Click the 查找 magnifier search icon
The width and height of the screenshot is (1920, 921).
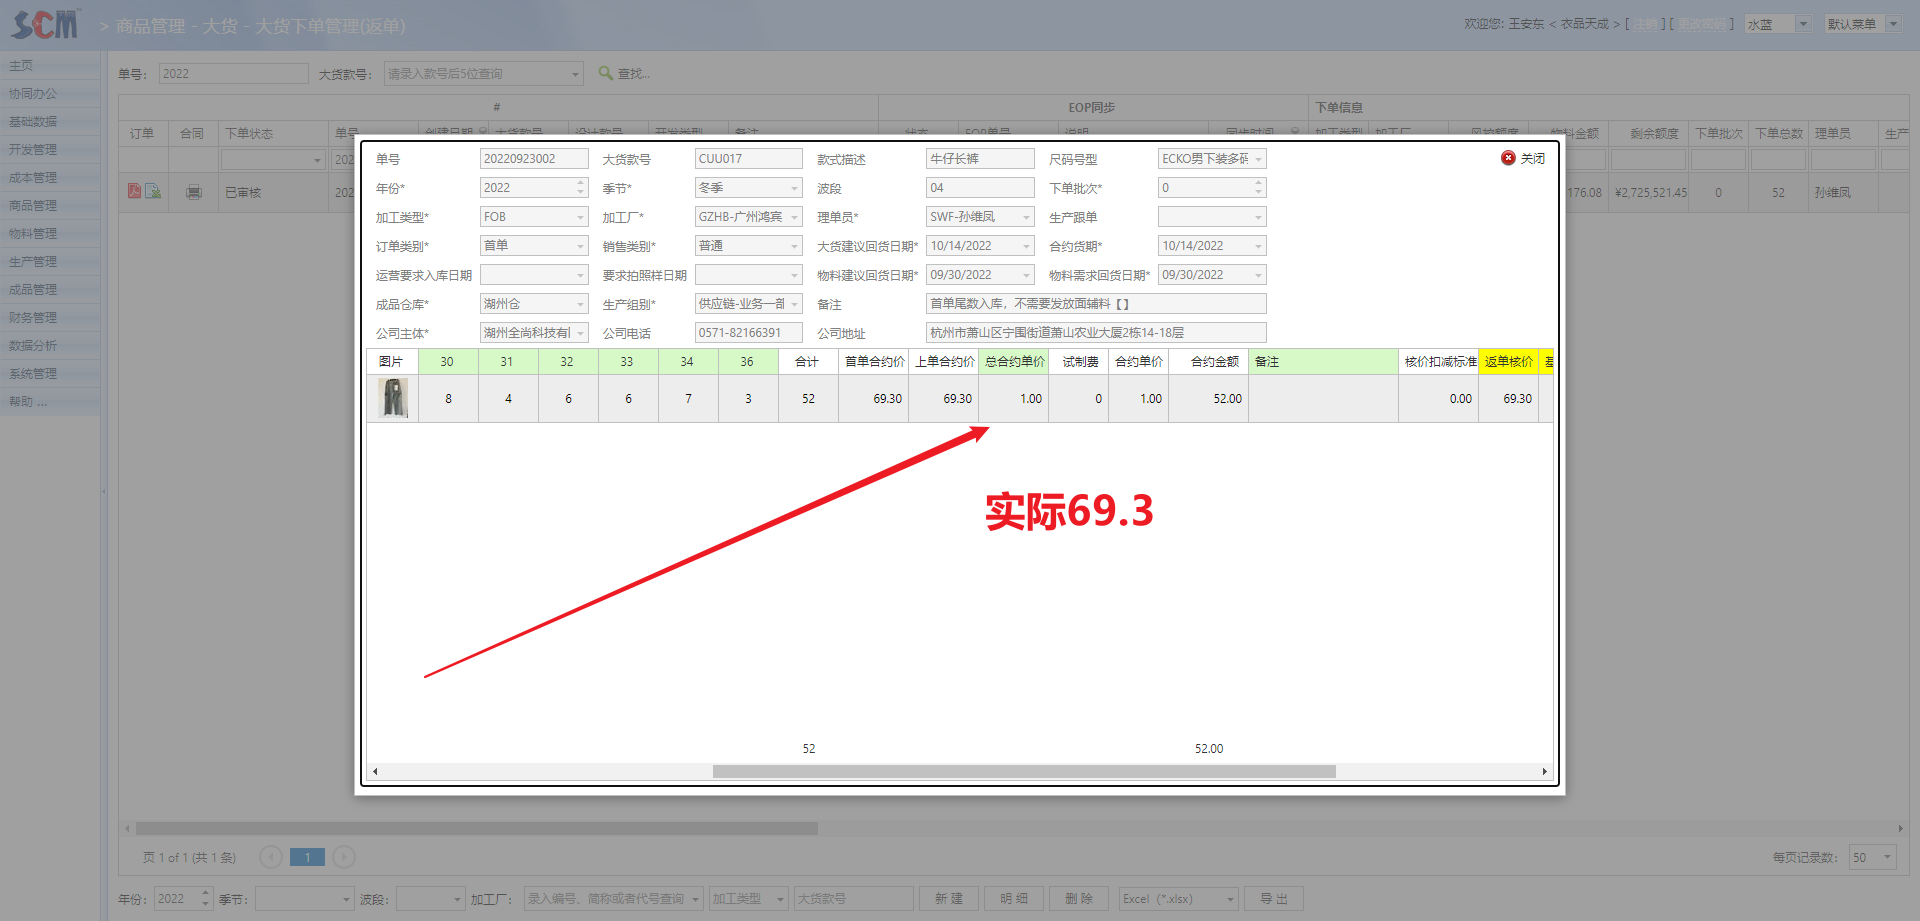(605, 73)
